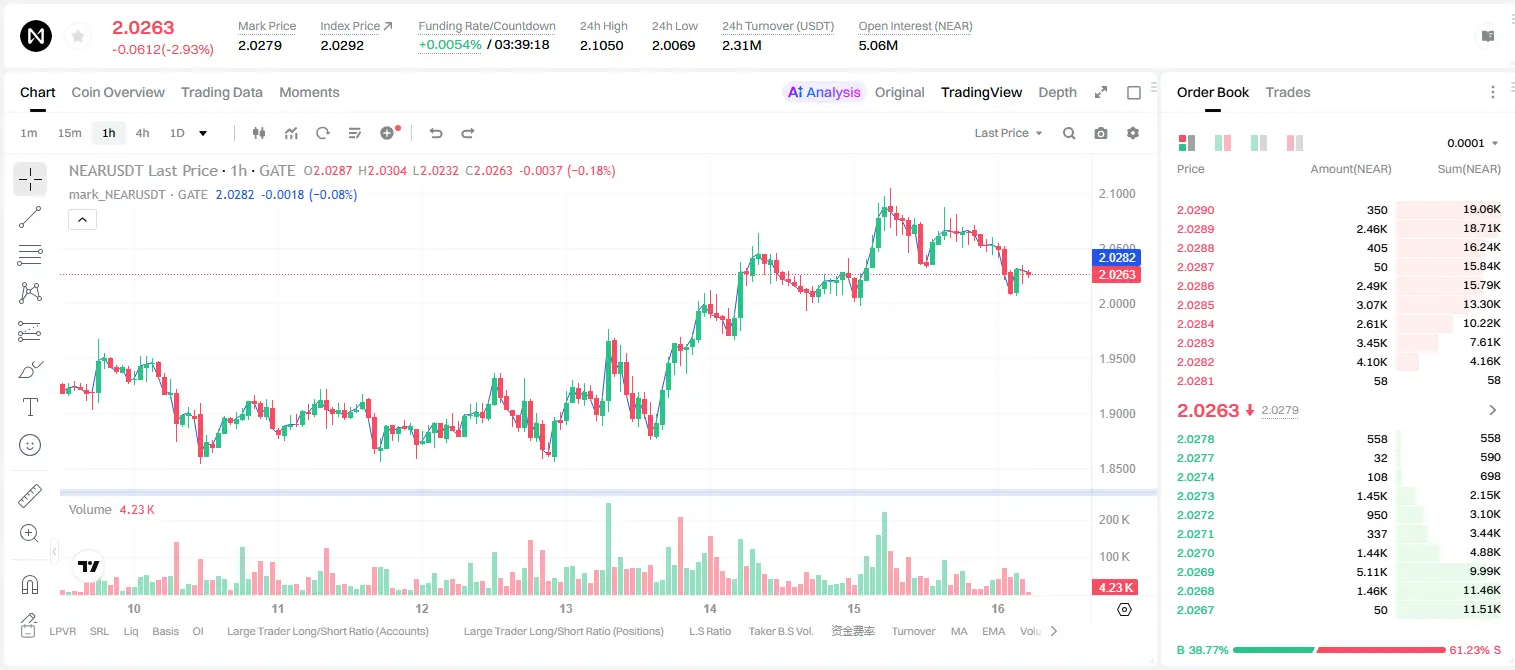The image size is (1515, 670).
Task: Open the 0.0001 price precision dropdown
Action: [x=1473, y=143]
